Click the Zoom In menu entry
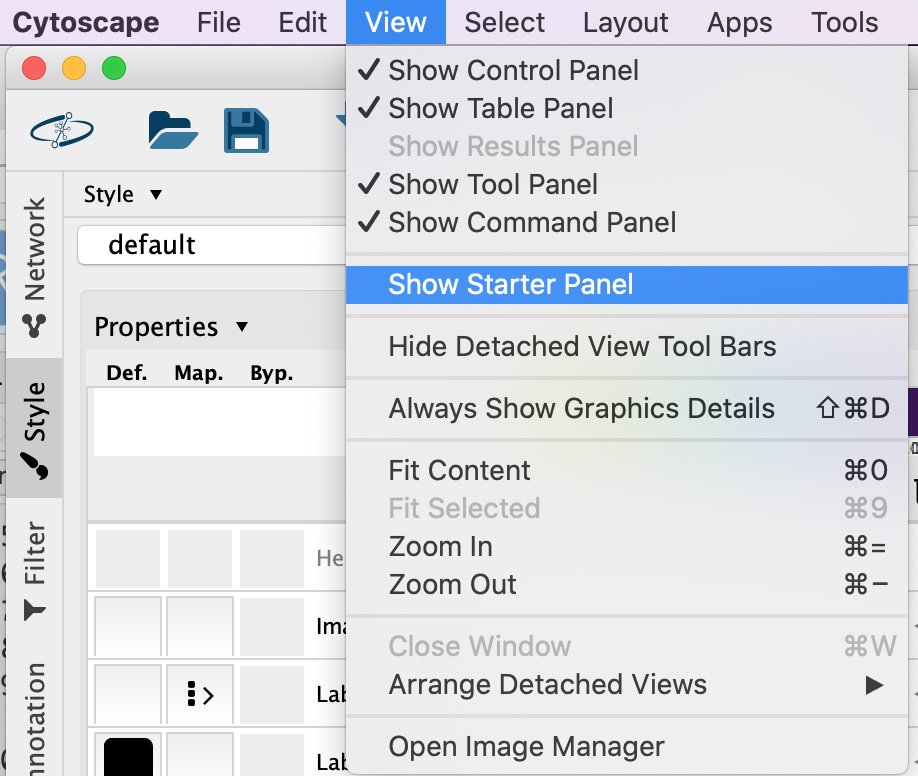 tap(440, 546)
